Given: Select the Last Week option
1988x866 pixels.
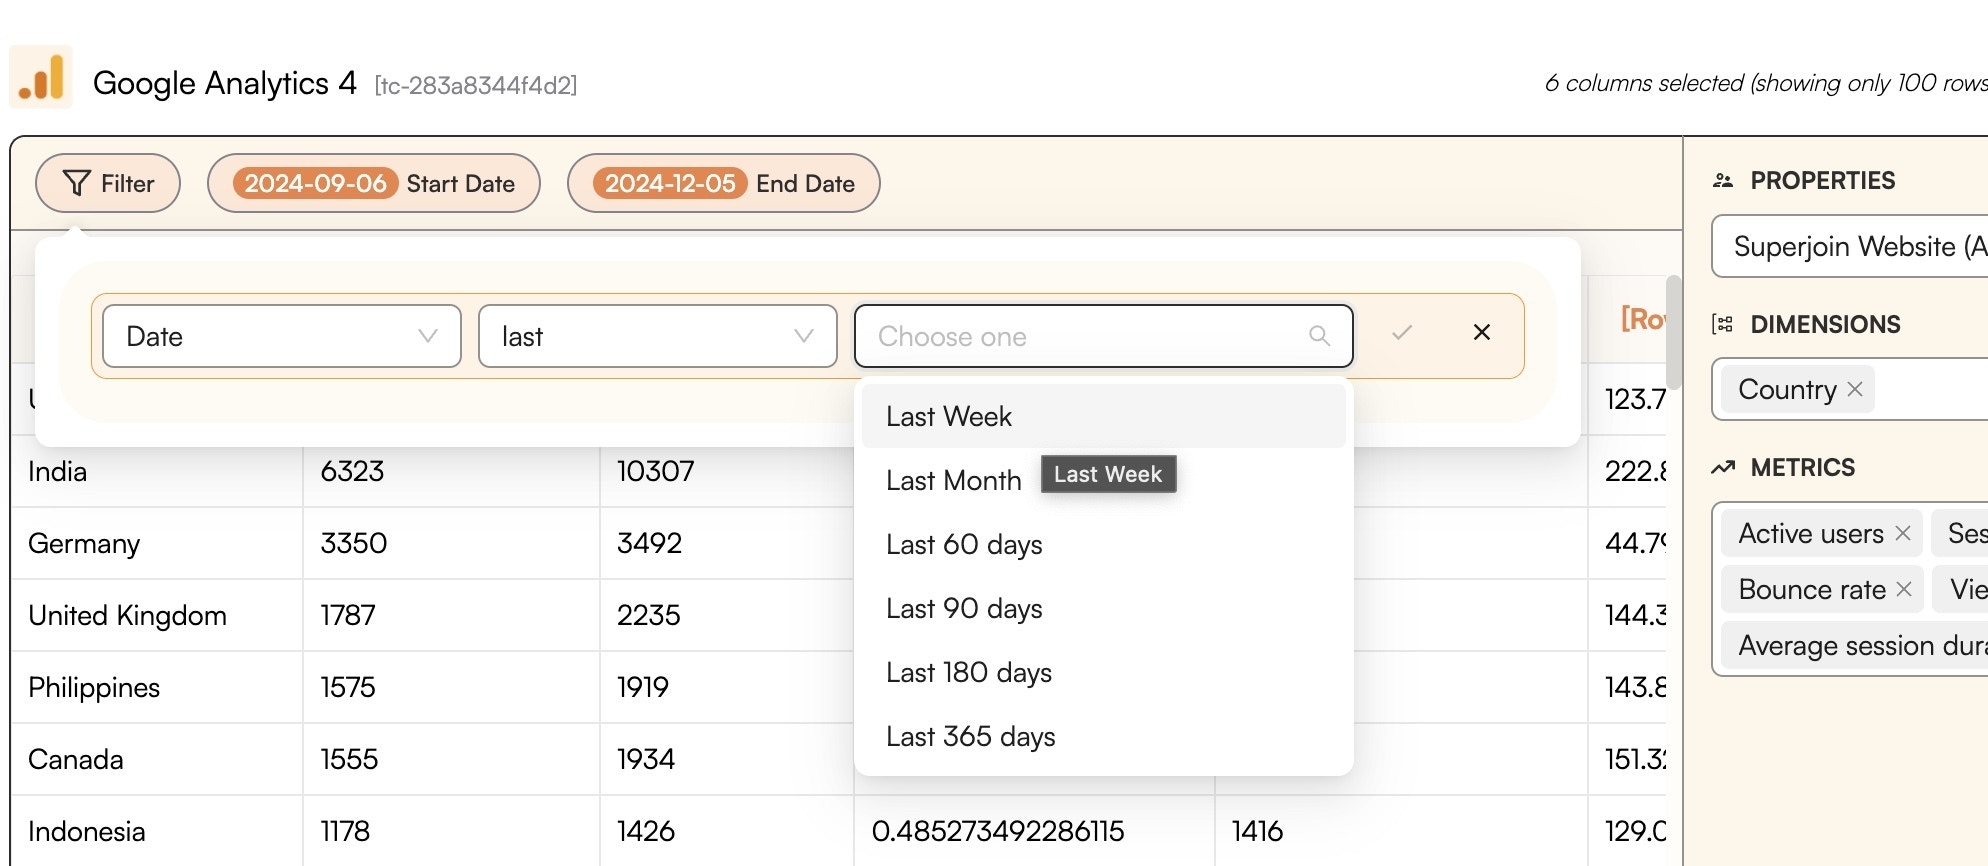Looking at the screenshot, I should [x=1104, y=416].
